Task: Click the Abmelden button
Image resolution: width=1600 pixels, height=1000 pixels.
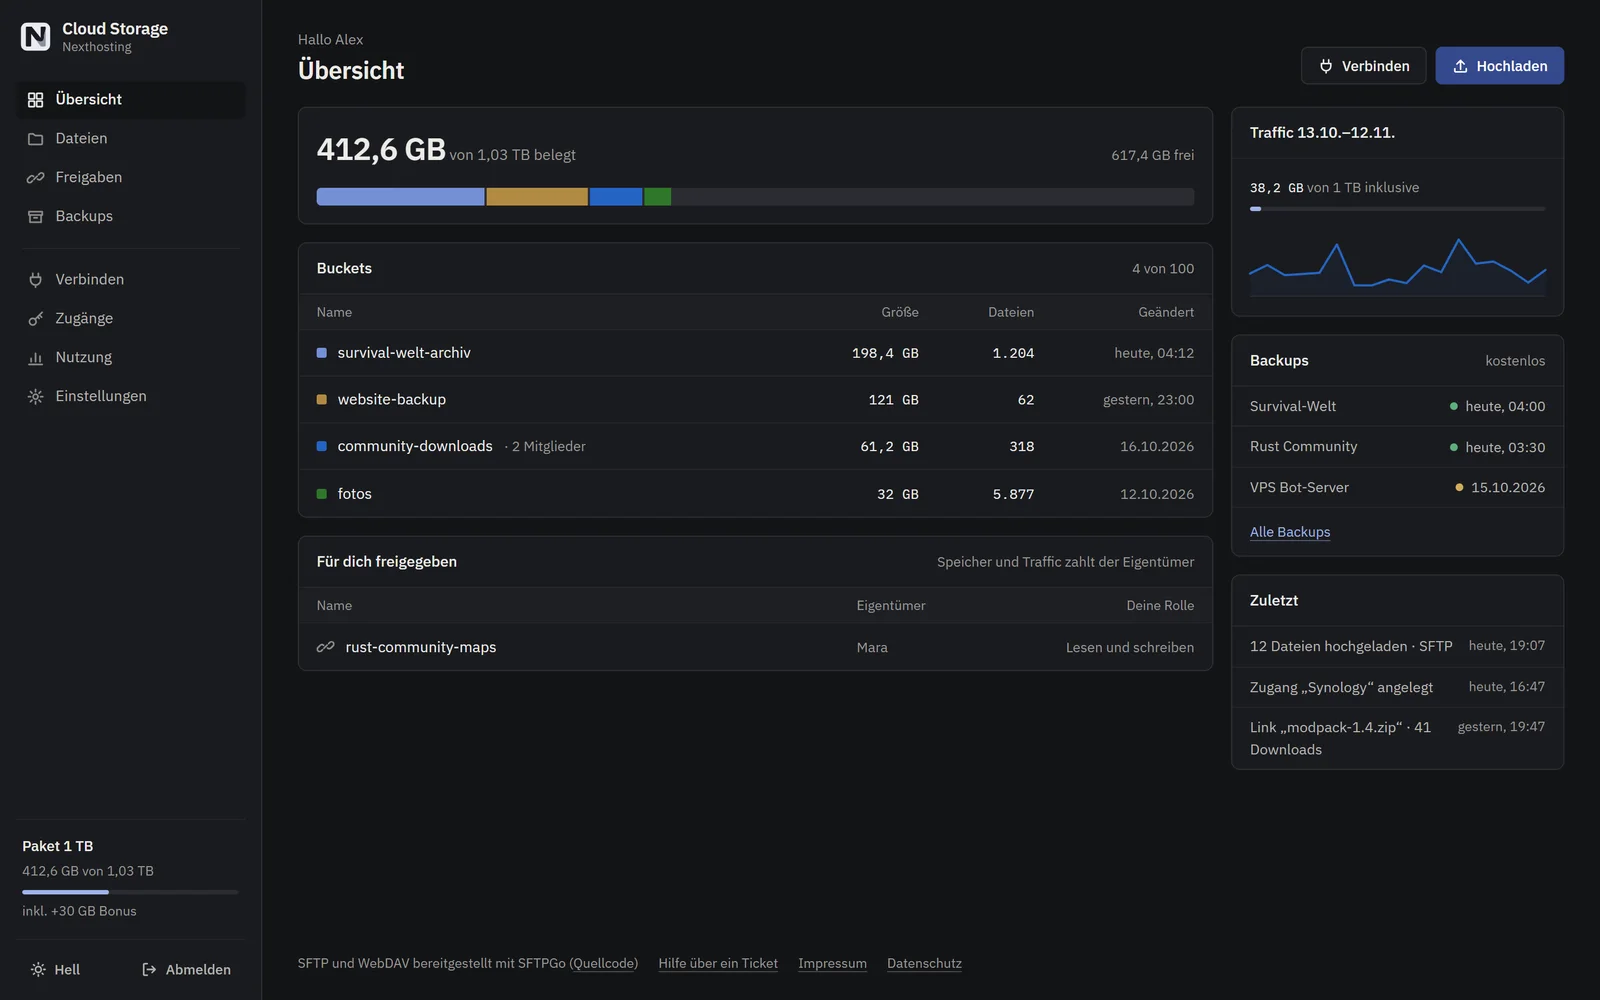Action: 186,970
